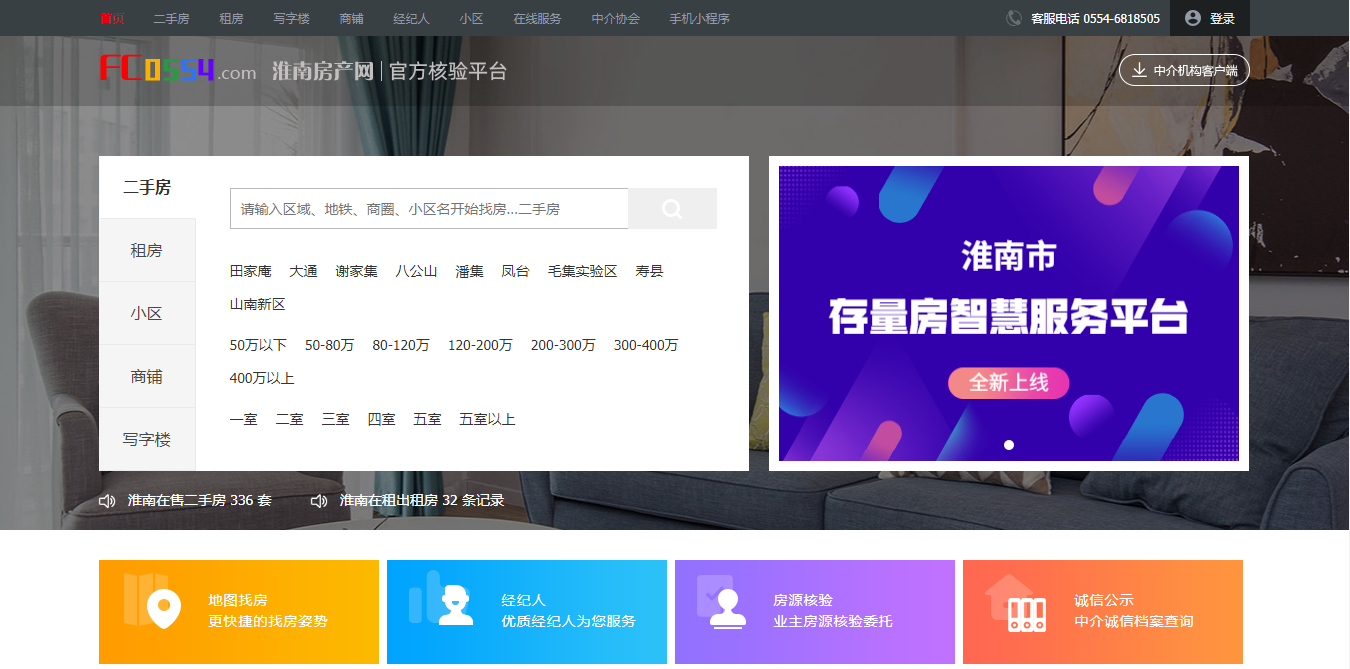Filter by district 潘集
The width and height of the screenshot is (1350, 669).
pyautogui.click(x=469, y=271)
